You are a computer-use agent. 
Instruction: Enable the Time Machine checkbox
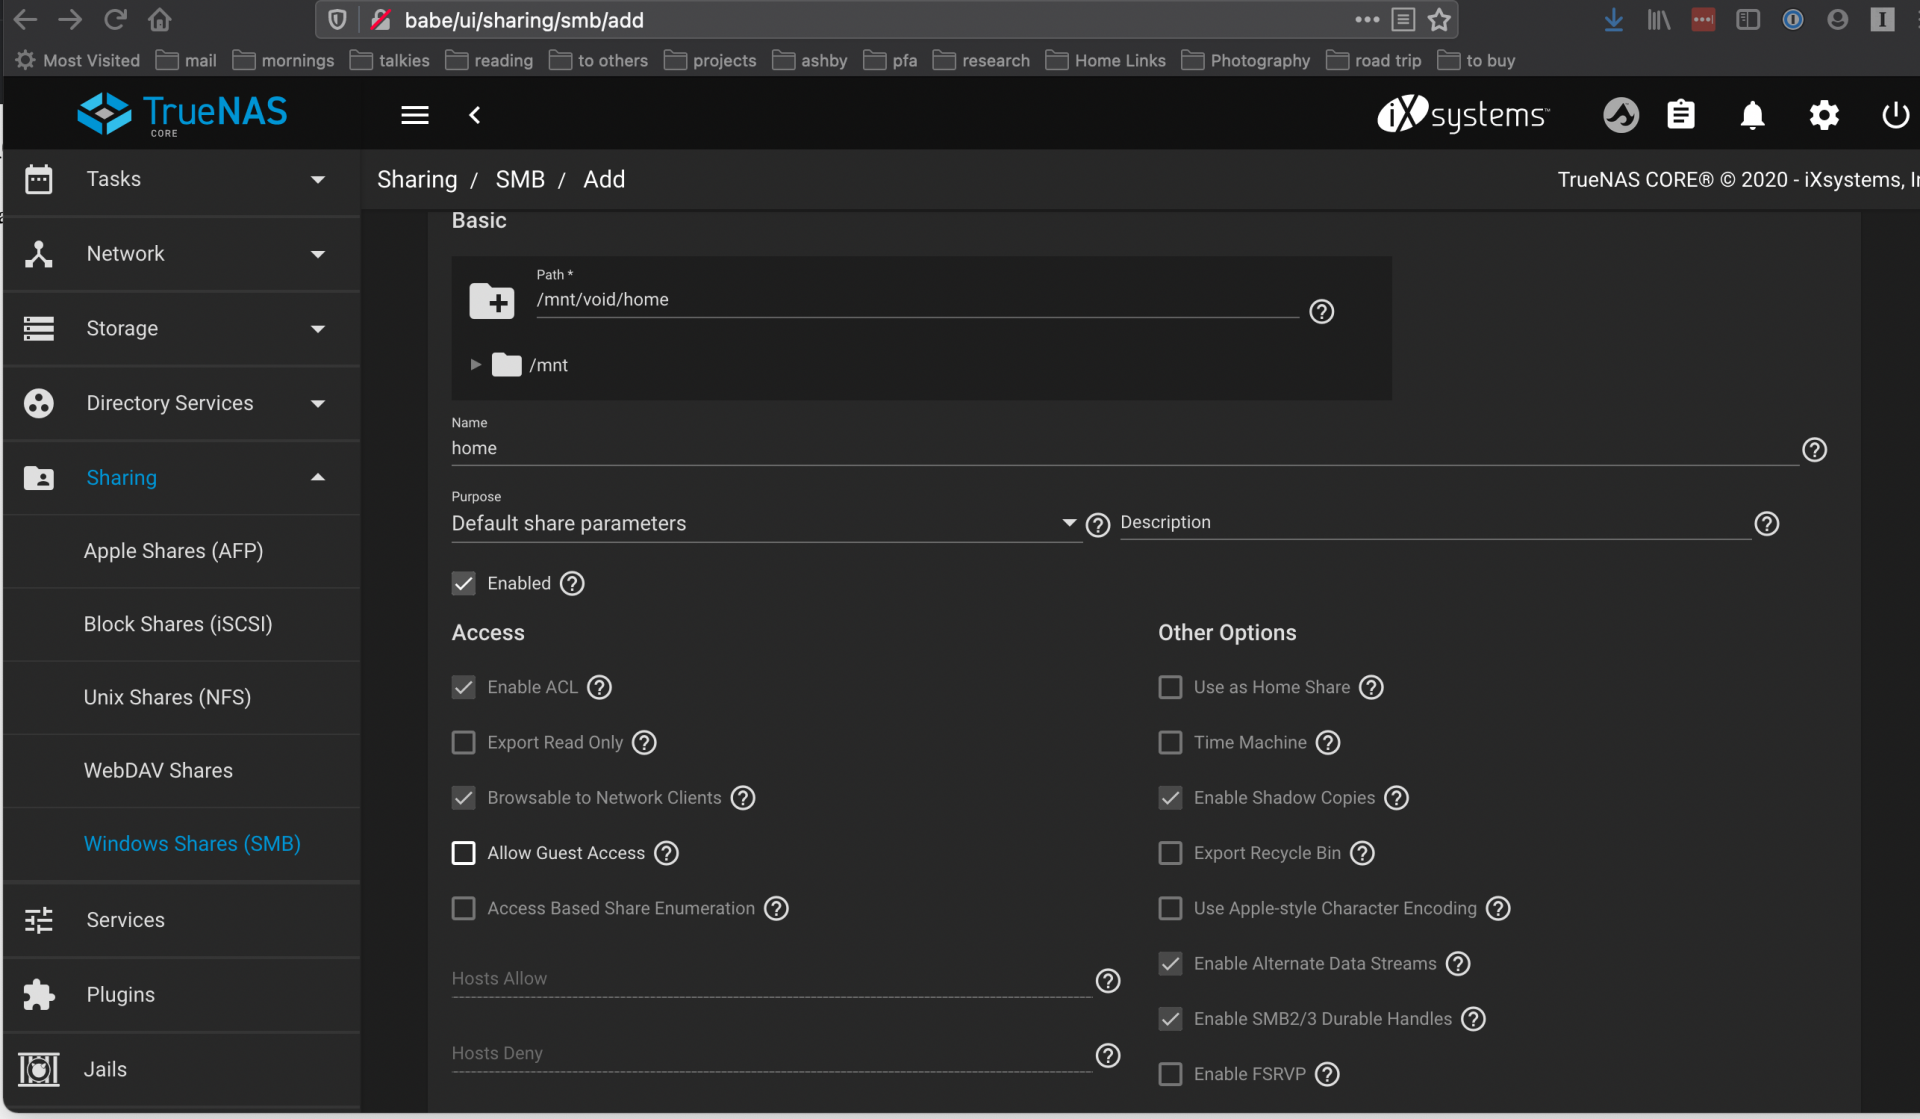coord(1170,742)
